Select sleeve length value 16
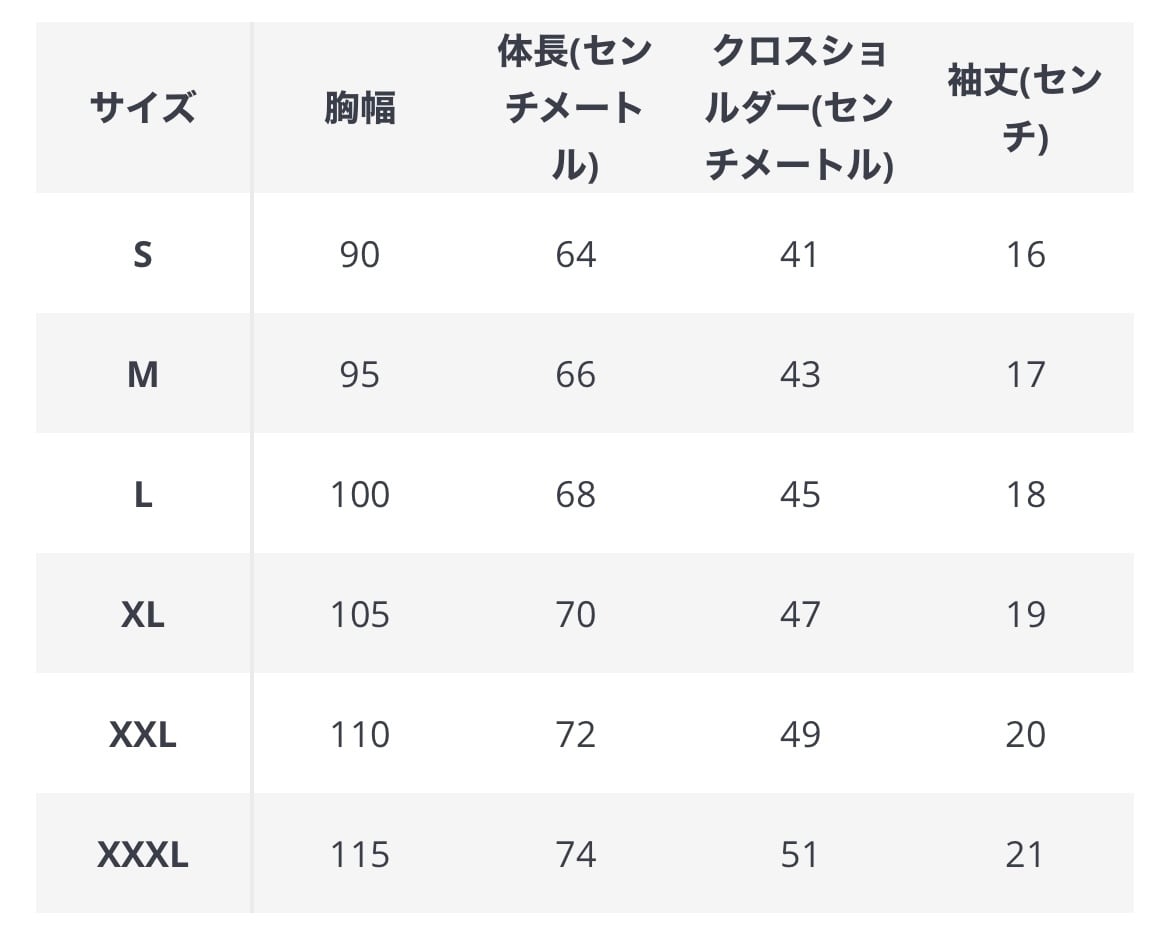The height and width of the screenshot is (925, 1170). [1025, 255]
